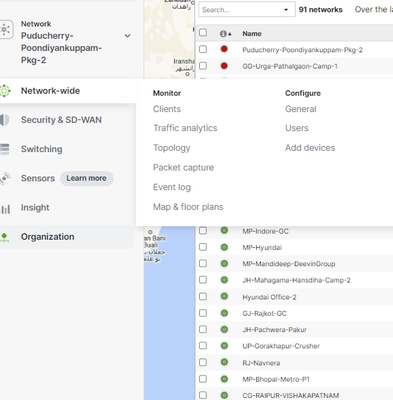Open the UP-Gorakhapur-Crusher network link
The image size is (393, 400).
(281, 346)
